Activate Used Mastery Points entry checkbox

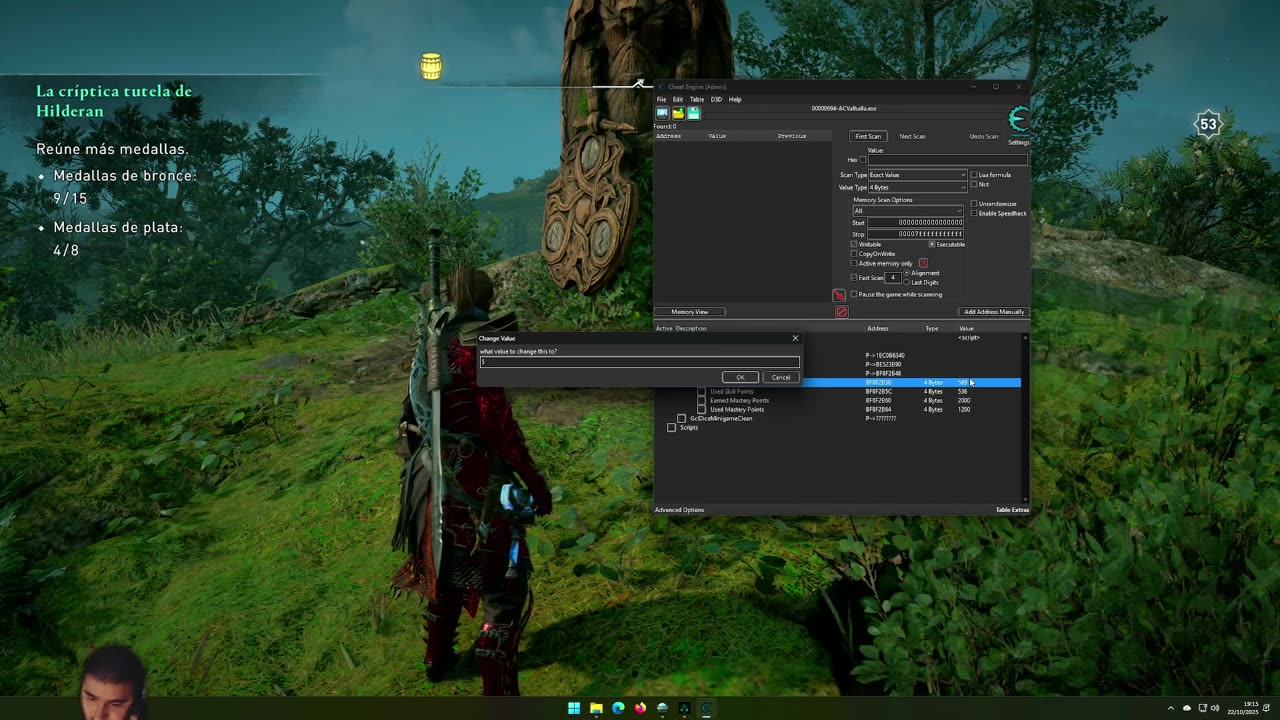702,410
